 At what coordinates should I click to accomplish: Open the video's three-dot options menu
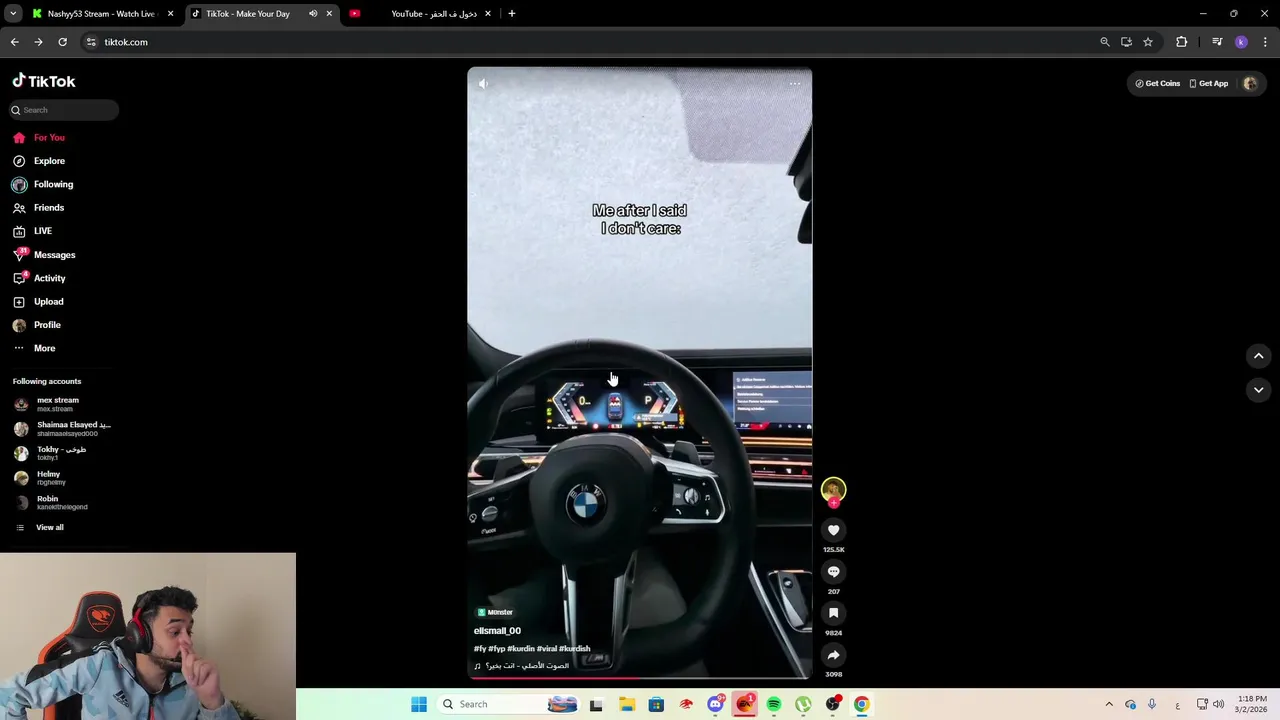click(x=795, y=84)
